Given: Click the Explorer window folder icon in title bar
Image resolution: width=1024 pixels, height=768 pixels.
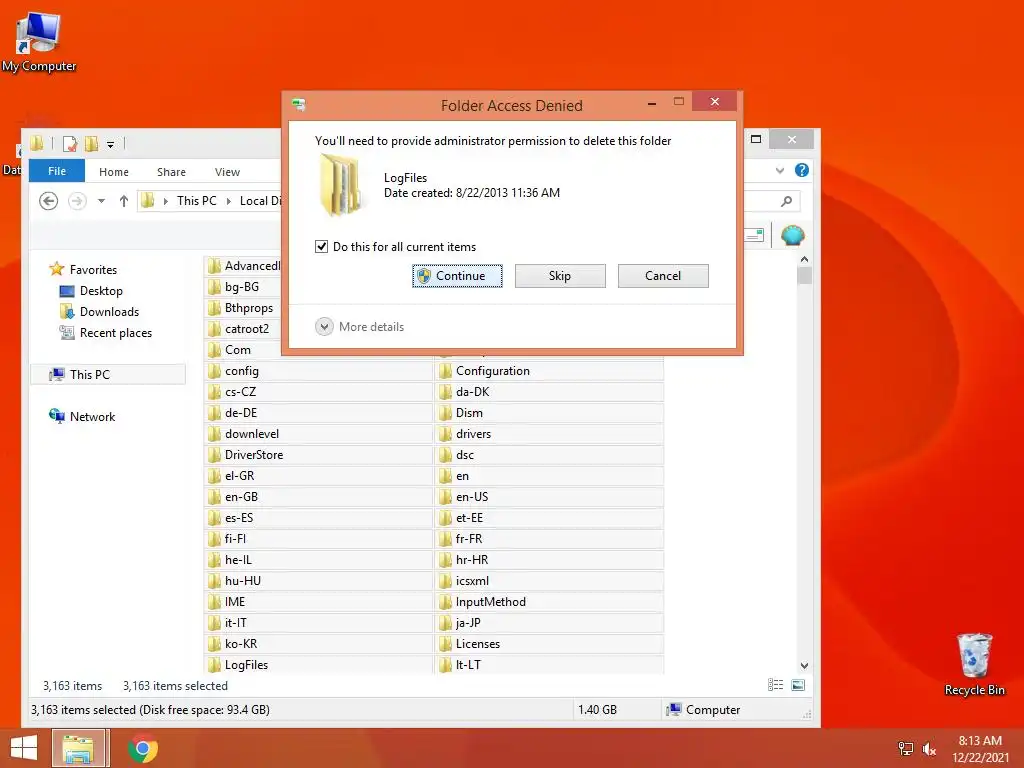Looking at the screenshot, I should (37, 144).
